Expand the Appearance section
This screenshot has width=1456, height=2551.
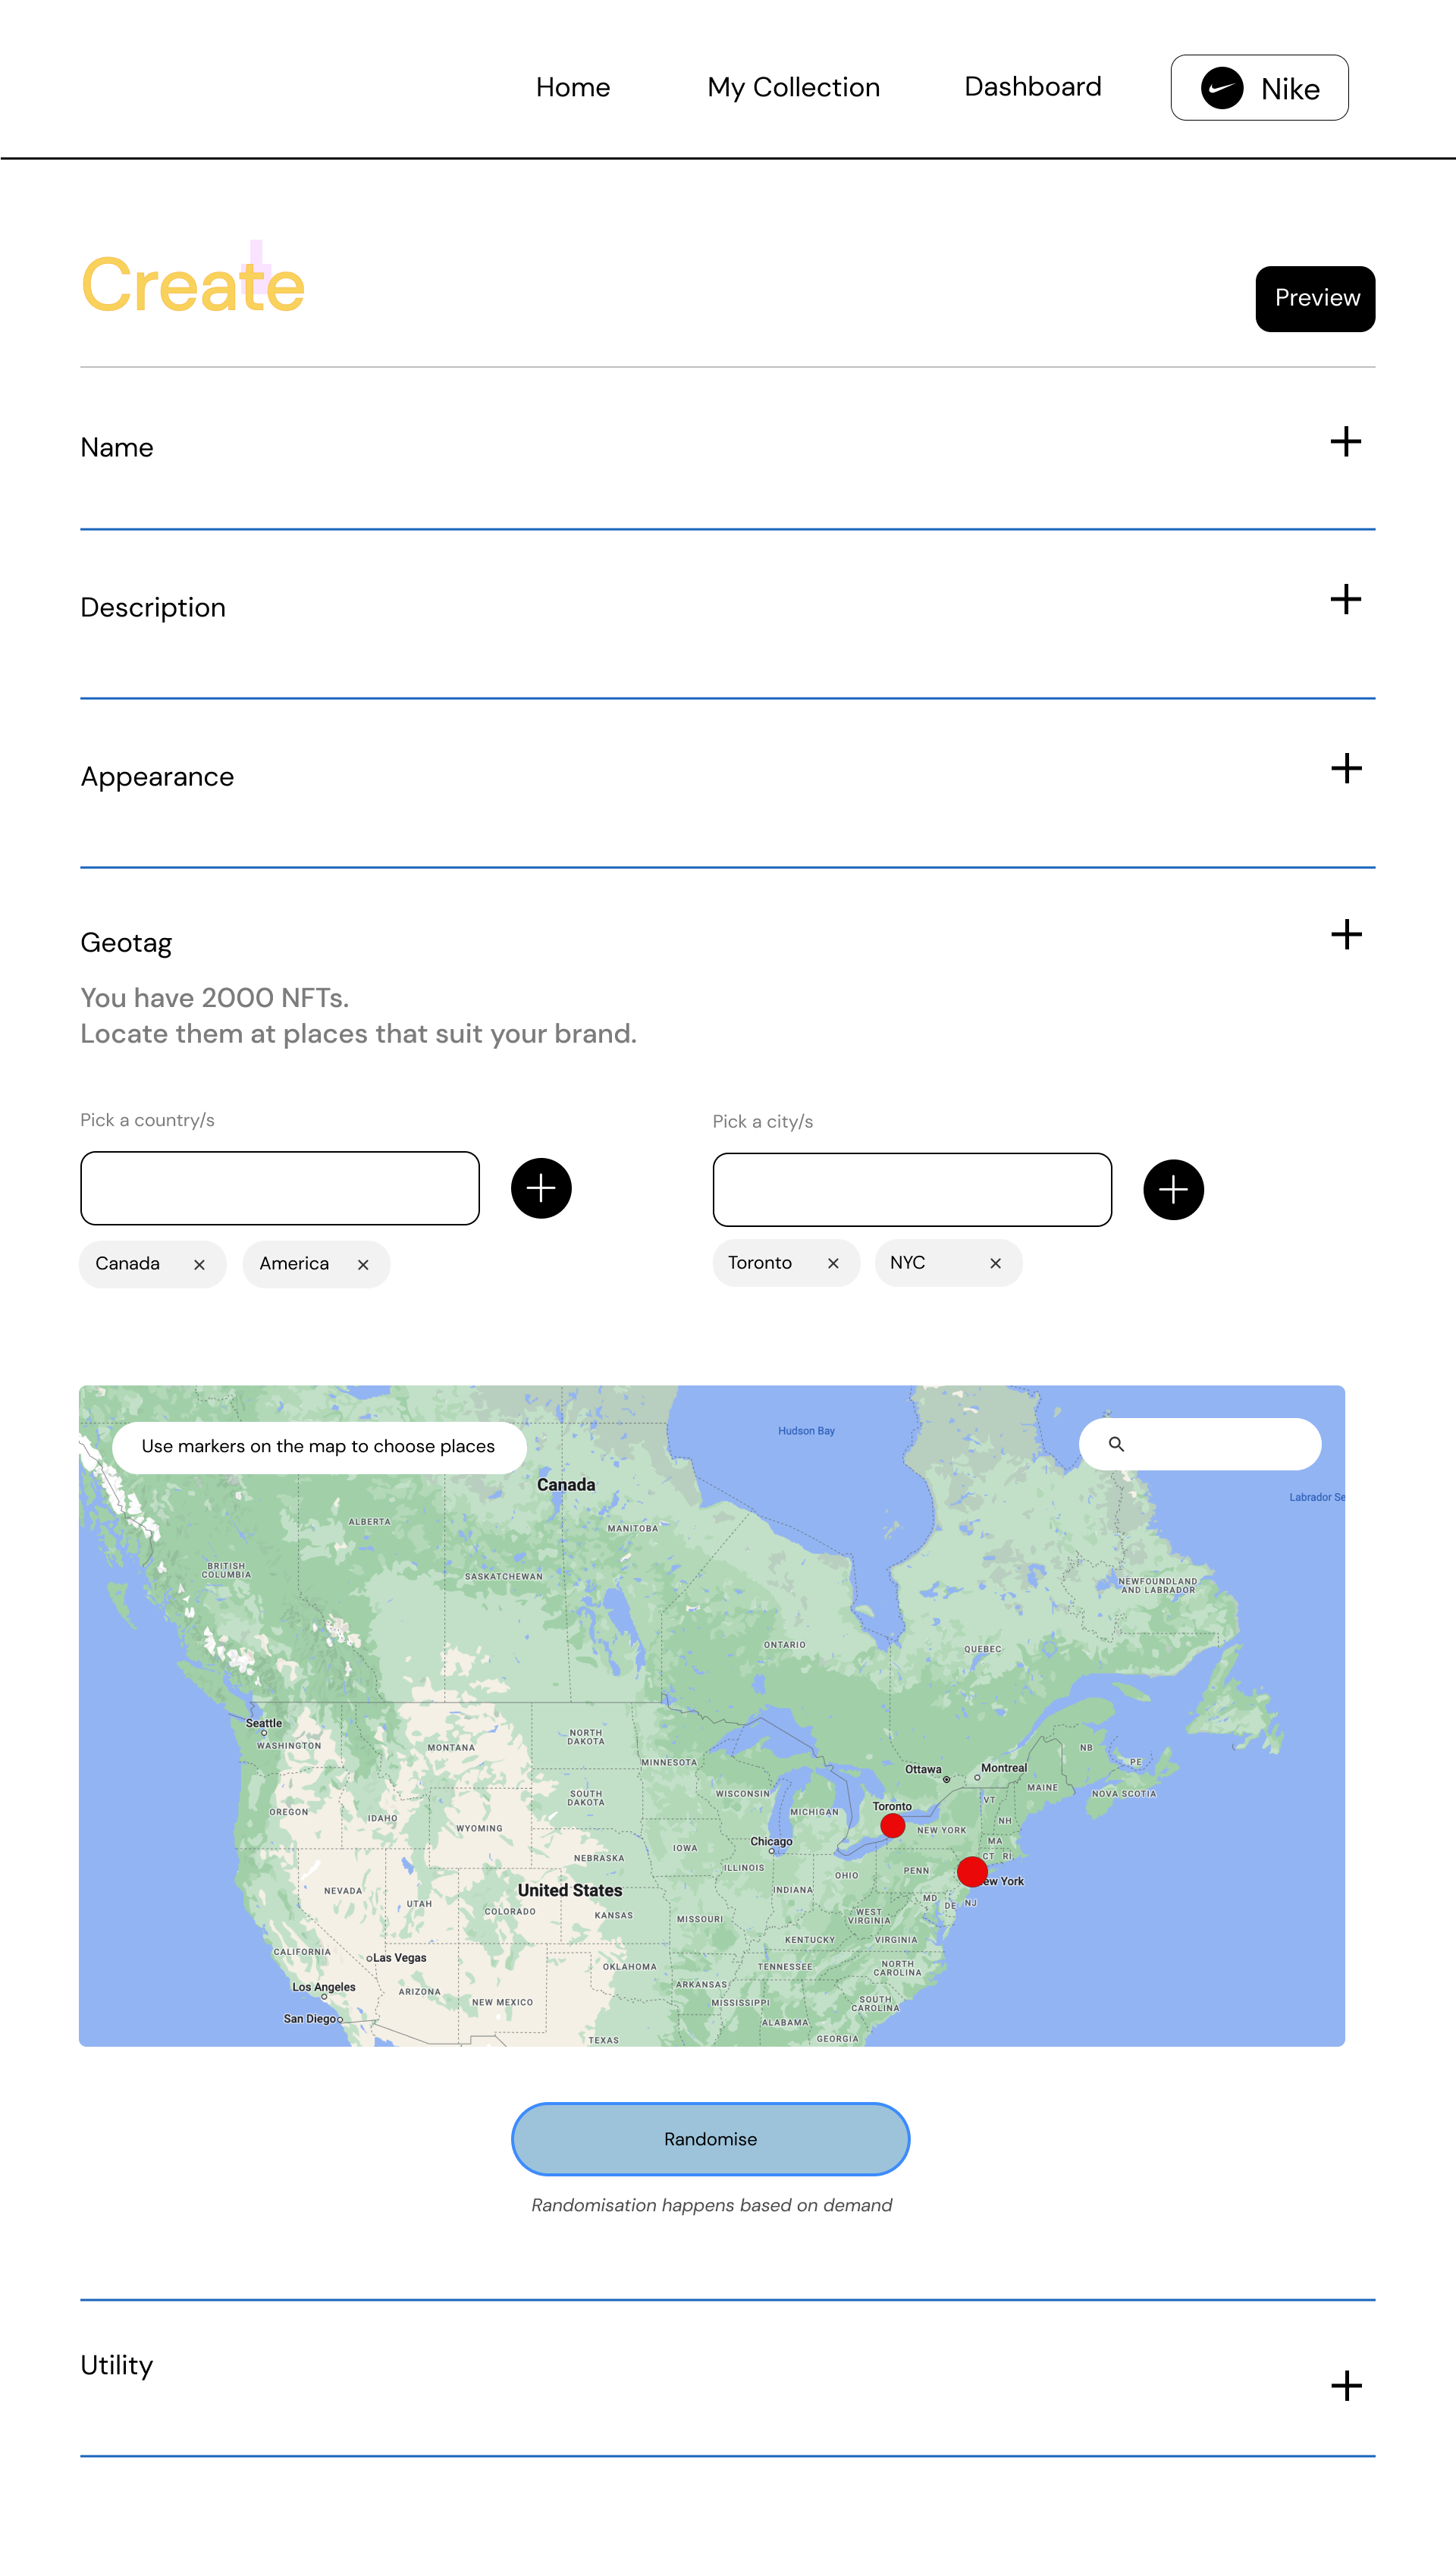coord(1346,769)
